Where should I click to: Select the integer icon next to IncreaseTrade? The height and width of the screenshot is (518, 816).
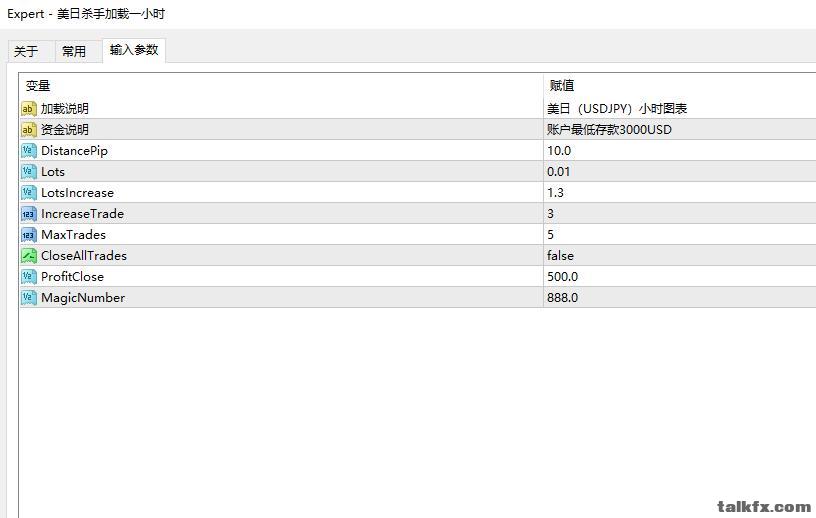point(29,213)
